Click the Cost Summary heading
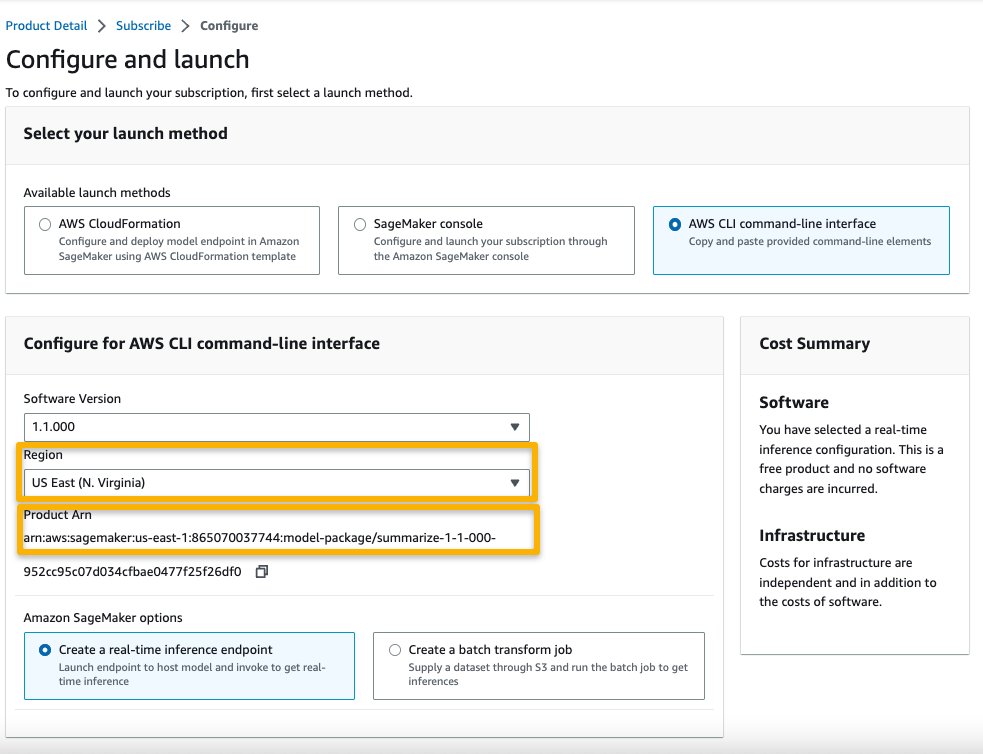Screen dimensions: 983x754 pos(814,343)
